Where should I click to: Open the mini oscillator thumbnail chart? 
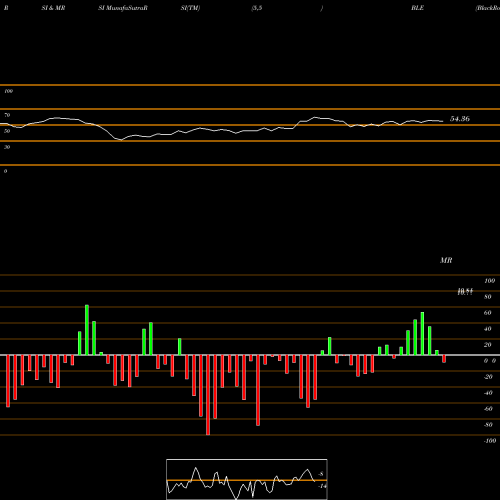(247, 479)
